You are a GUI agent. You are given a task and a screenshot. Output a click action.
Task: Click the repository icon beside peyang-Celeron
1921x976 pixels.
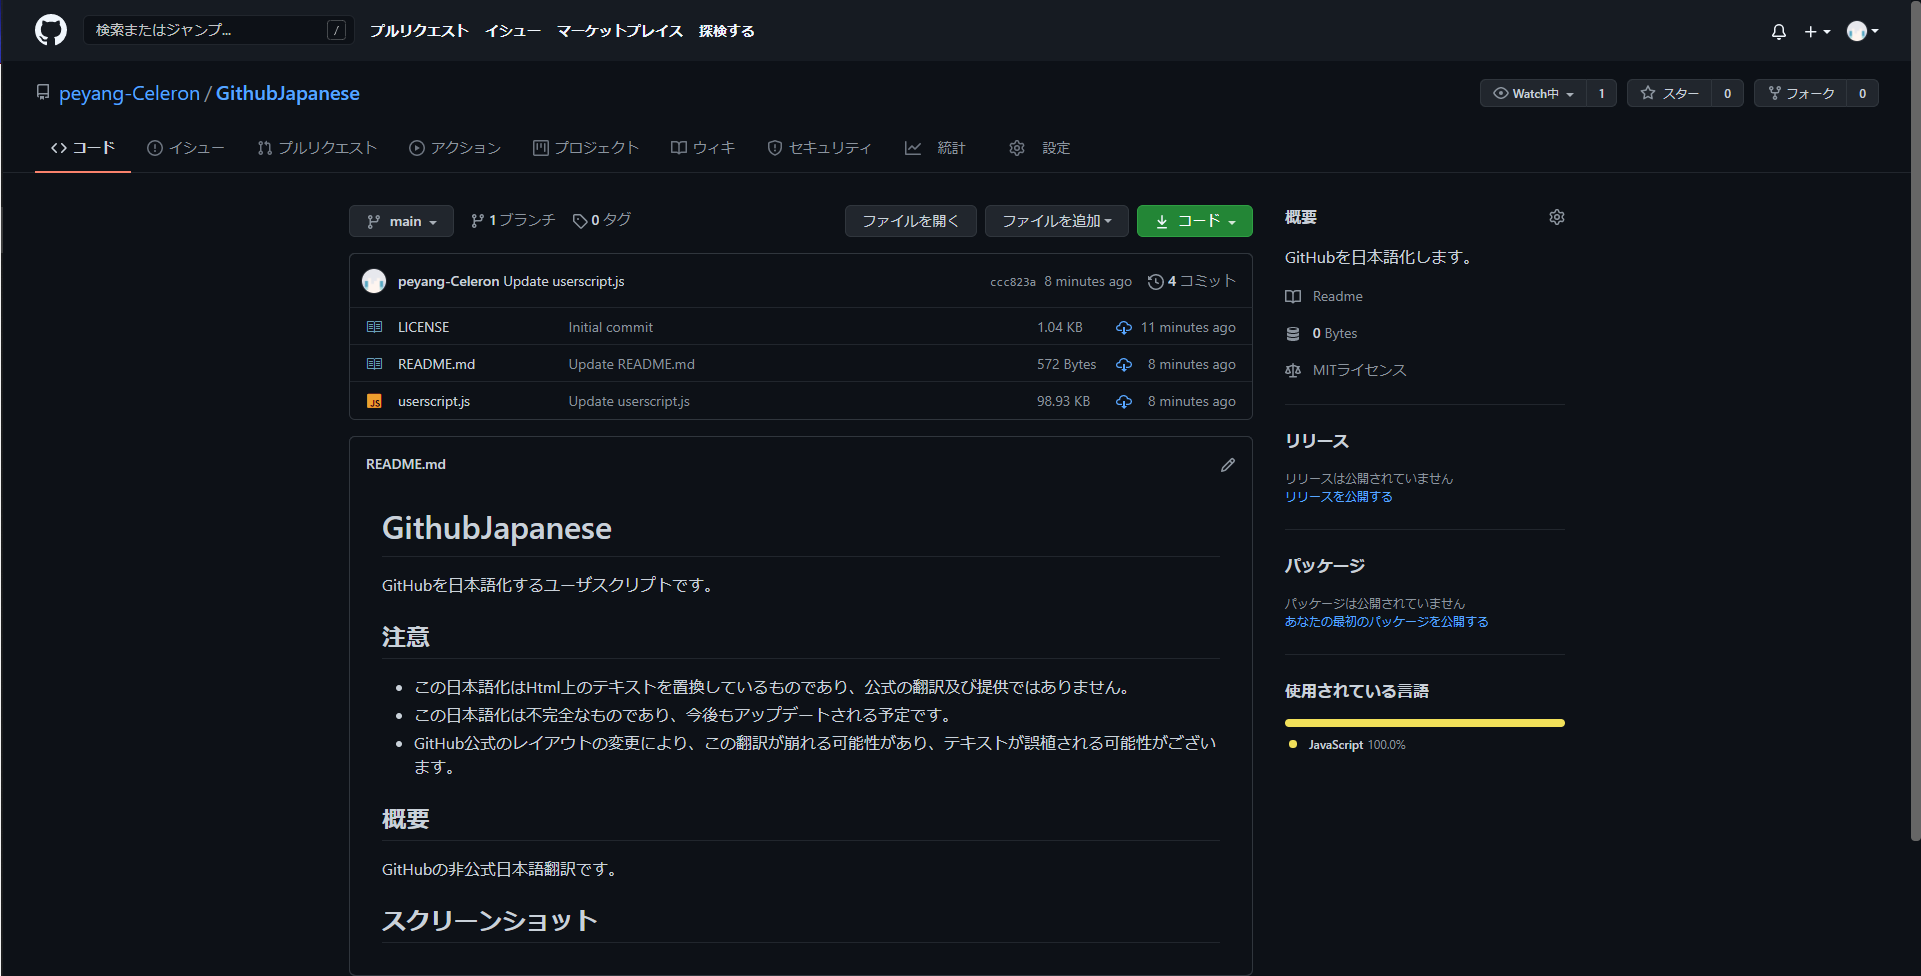[43, 92]
